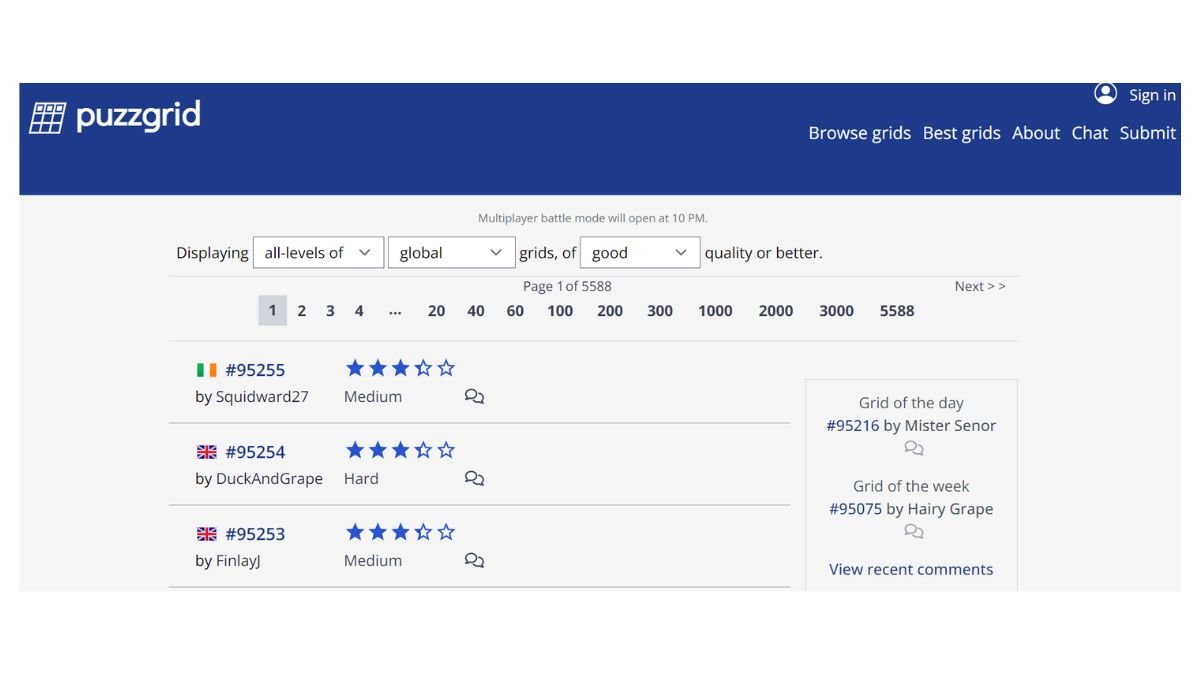
Task: Go to Next page link
Action: point(979,286)
